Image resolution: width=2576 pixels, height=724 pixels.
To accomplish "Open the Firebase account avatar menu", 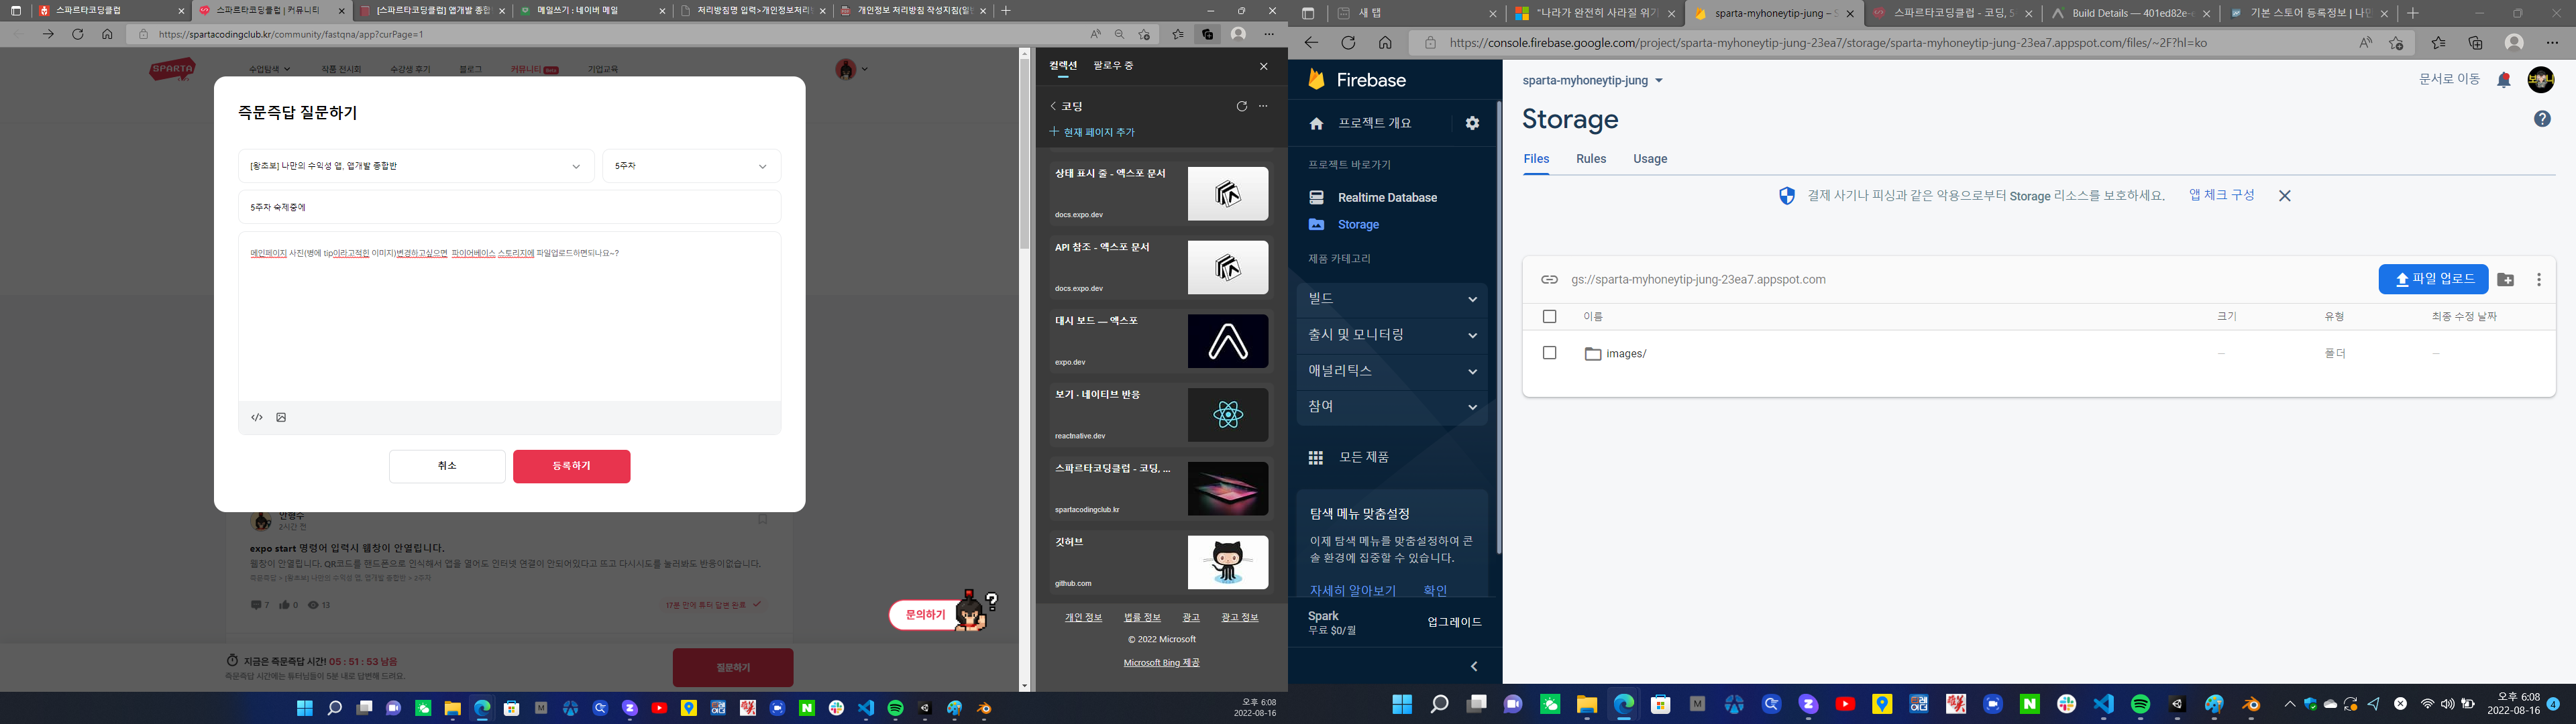I will coord(2541,80).
